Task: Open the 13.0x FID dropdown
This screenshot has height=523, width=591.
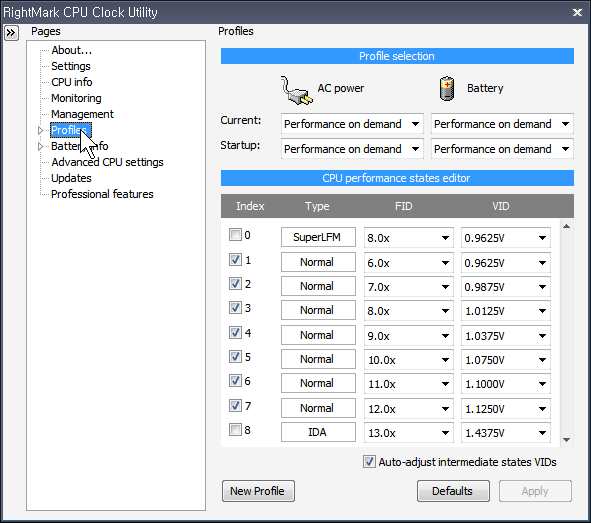Action: point(409,433)
